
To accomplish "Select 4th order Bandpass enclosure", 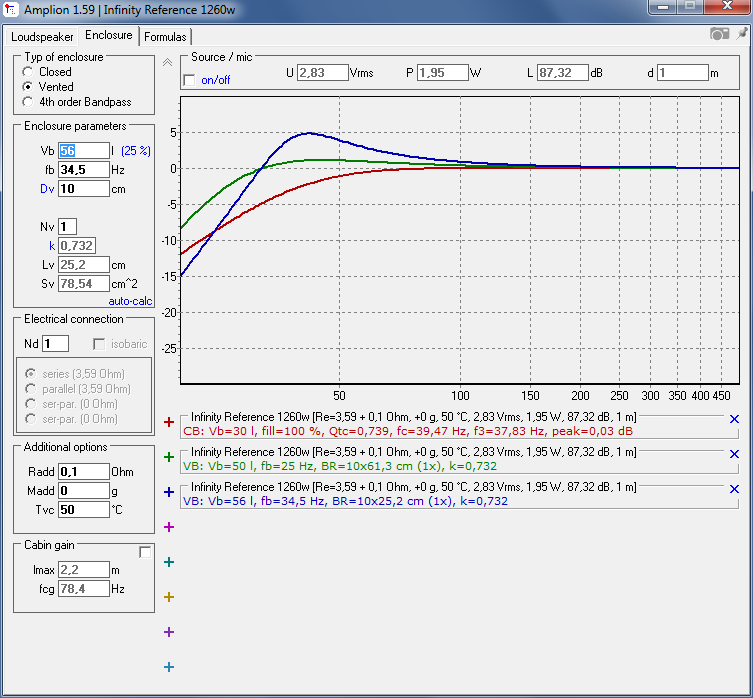I will [x=77, y=102].
